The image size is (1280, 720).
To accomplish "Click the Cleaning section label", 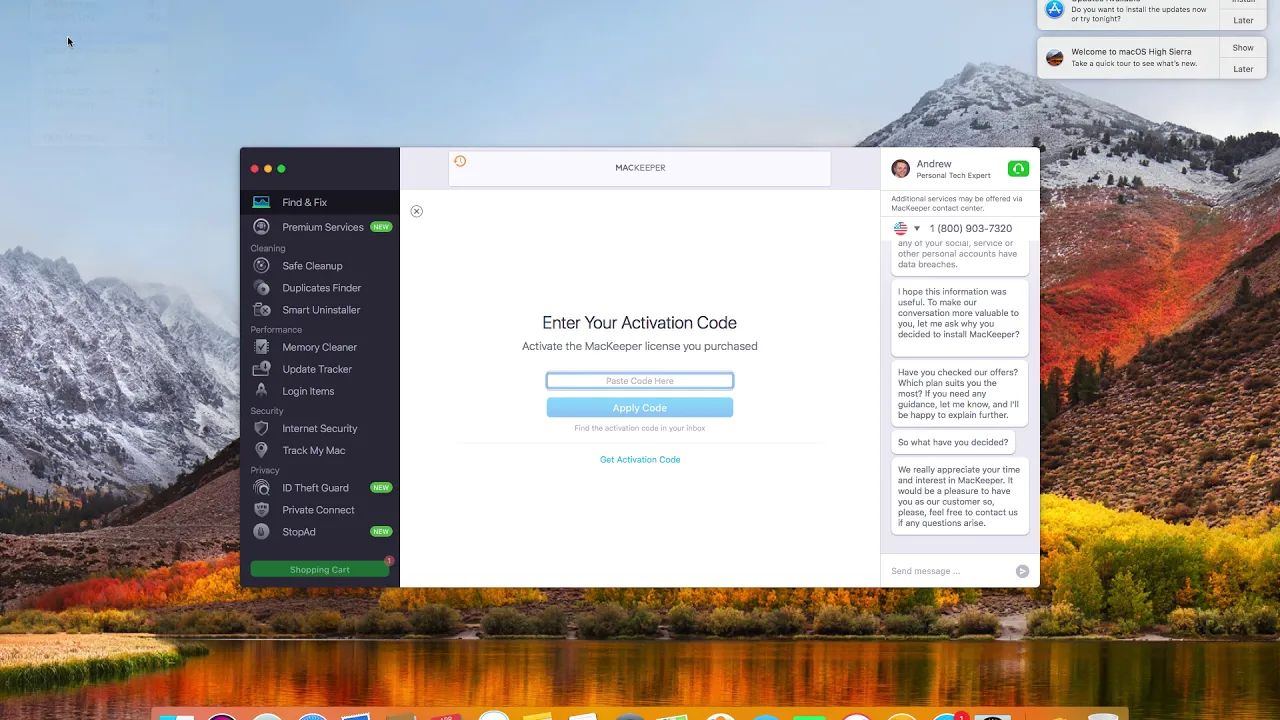I will pos(268,248).
